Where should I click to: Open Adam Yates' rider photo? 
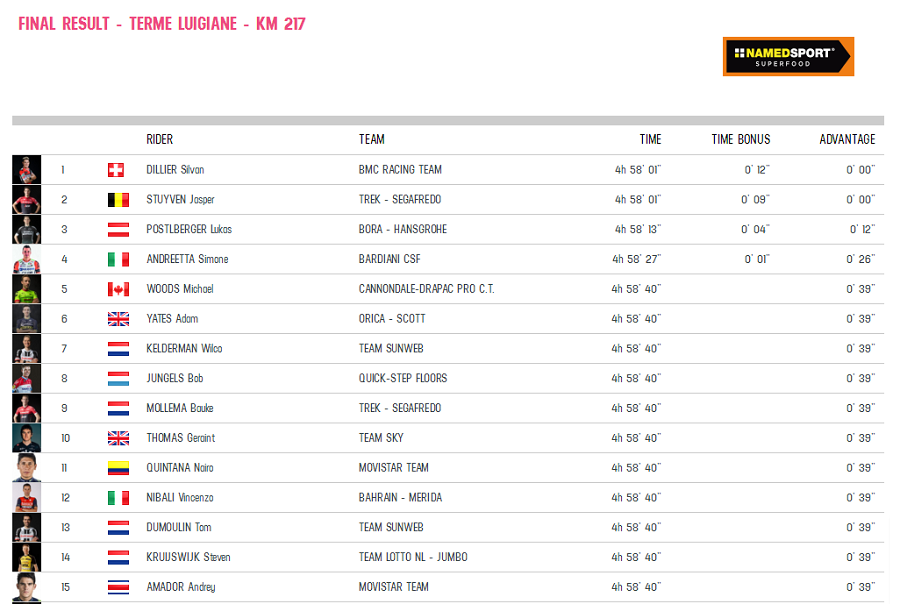26,319
